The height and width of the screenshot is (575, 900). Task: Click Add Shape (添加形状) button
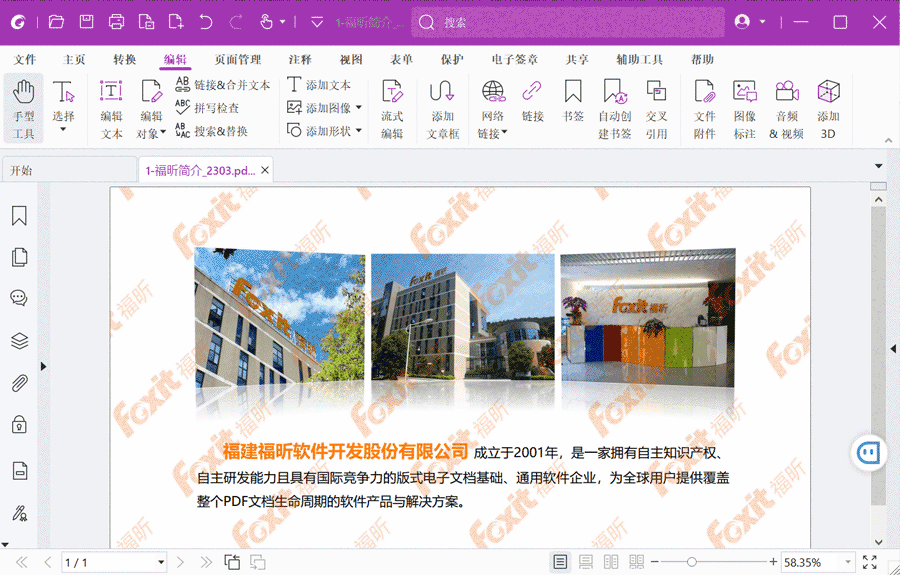[319, 131]
